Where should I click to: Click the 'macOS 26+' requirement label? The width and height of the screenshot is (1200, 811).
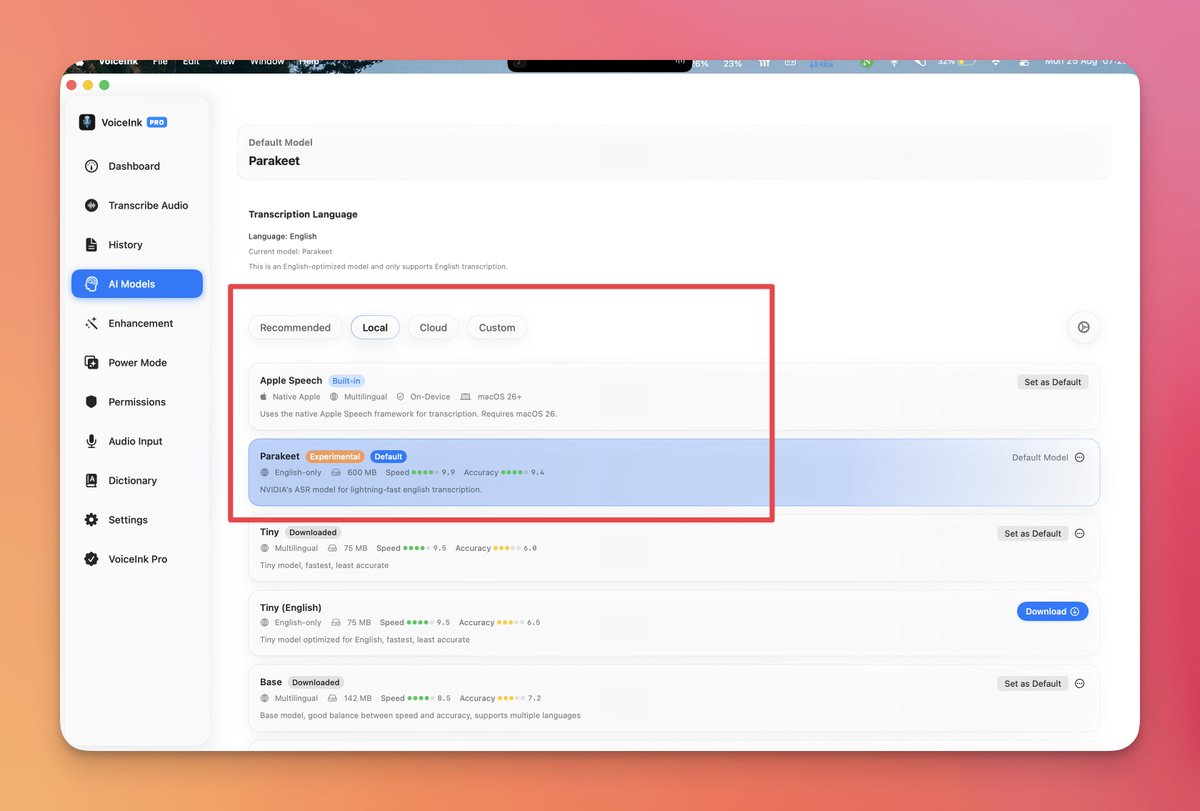pos(499,397)
